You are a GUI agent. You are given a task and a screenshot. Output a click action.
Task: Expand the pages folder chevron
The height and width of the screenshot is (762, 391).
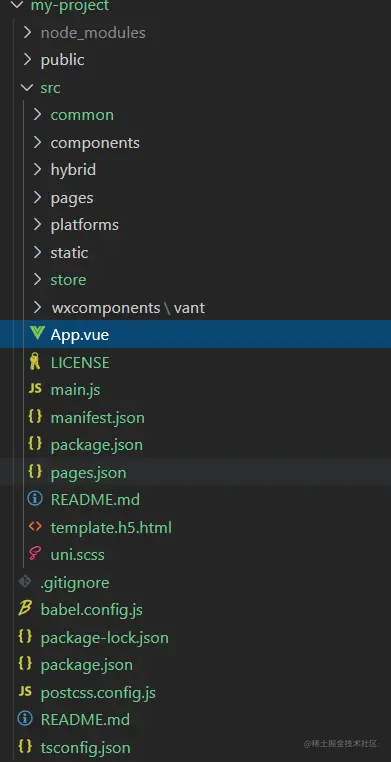pos(37,197)
